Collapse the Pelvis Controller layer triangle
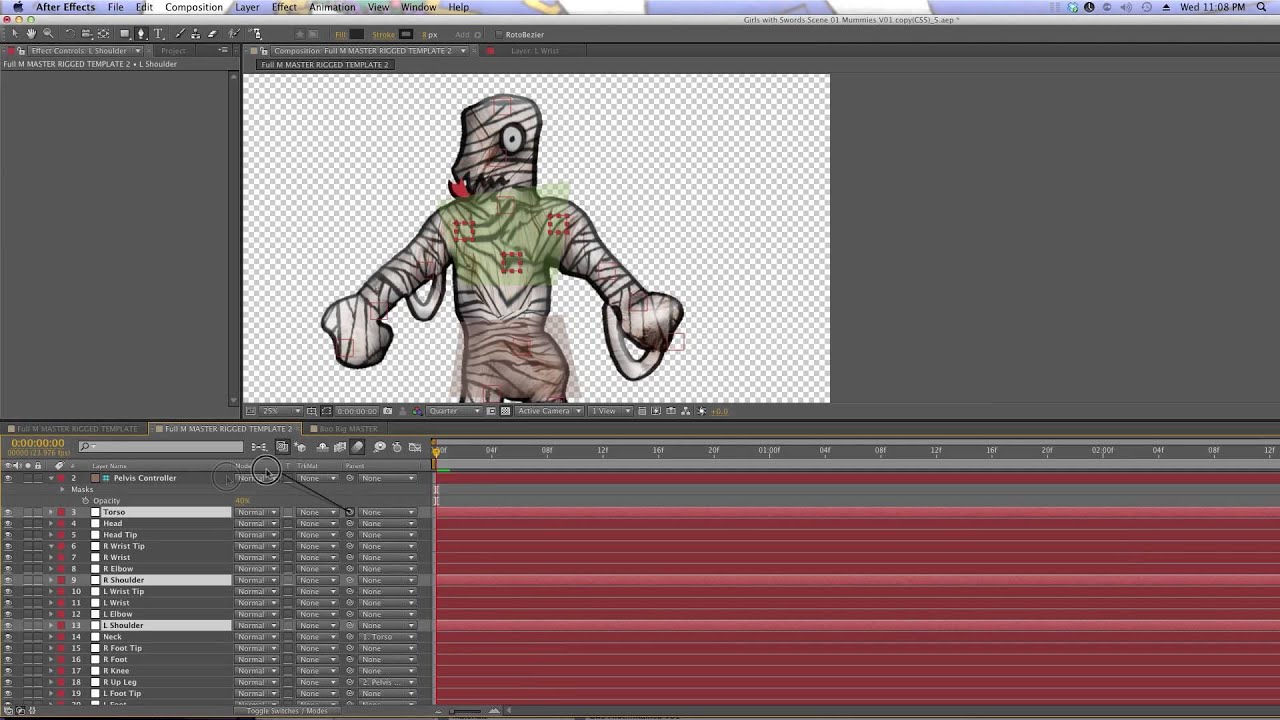 [x=51, y=478]
